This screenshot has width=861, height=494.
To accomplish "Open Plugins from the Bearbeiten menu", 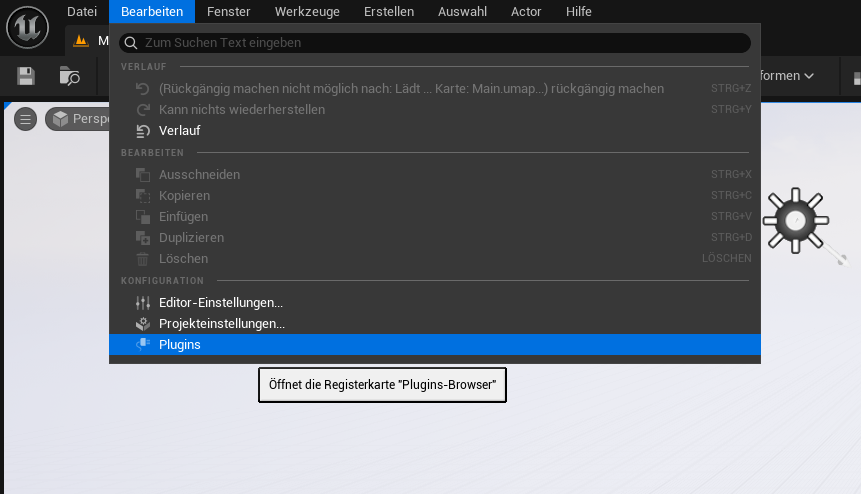I will (180, 345).
